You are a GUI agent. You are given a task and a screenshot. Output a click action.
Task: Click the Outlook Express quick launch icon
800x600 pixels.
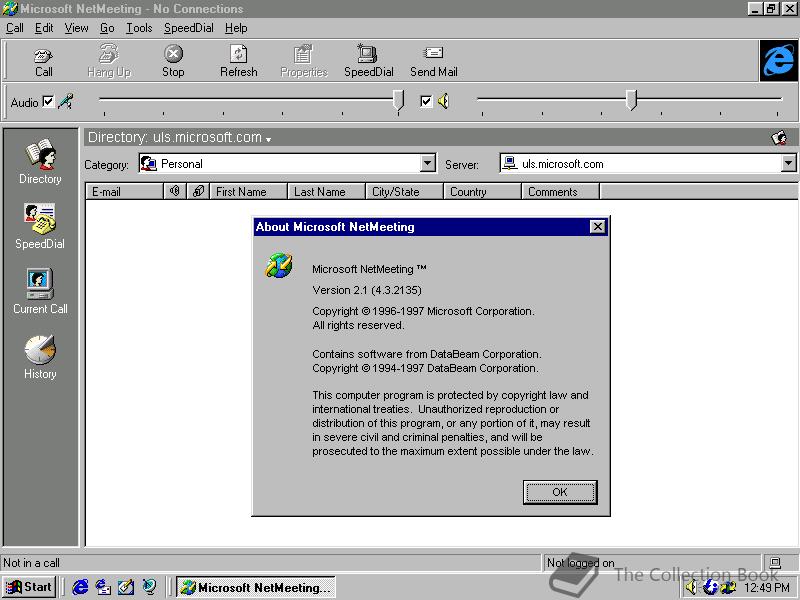point(103,587)
